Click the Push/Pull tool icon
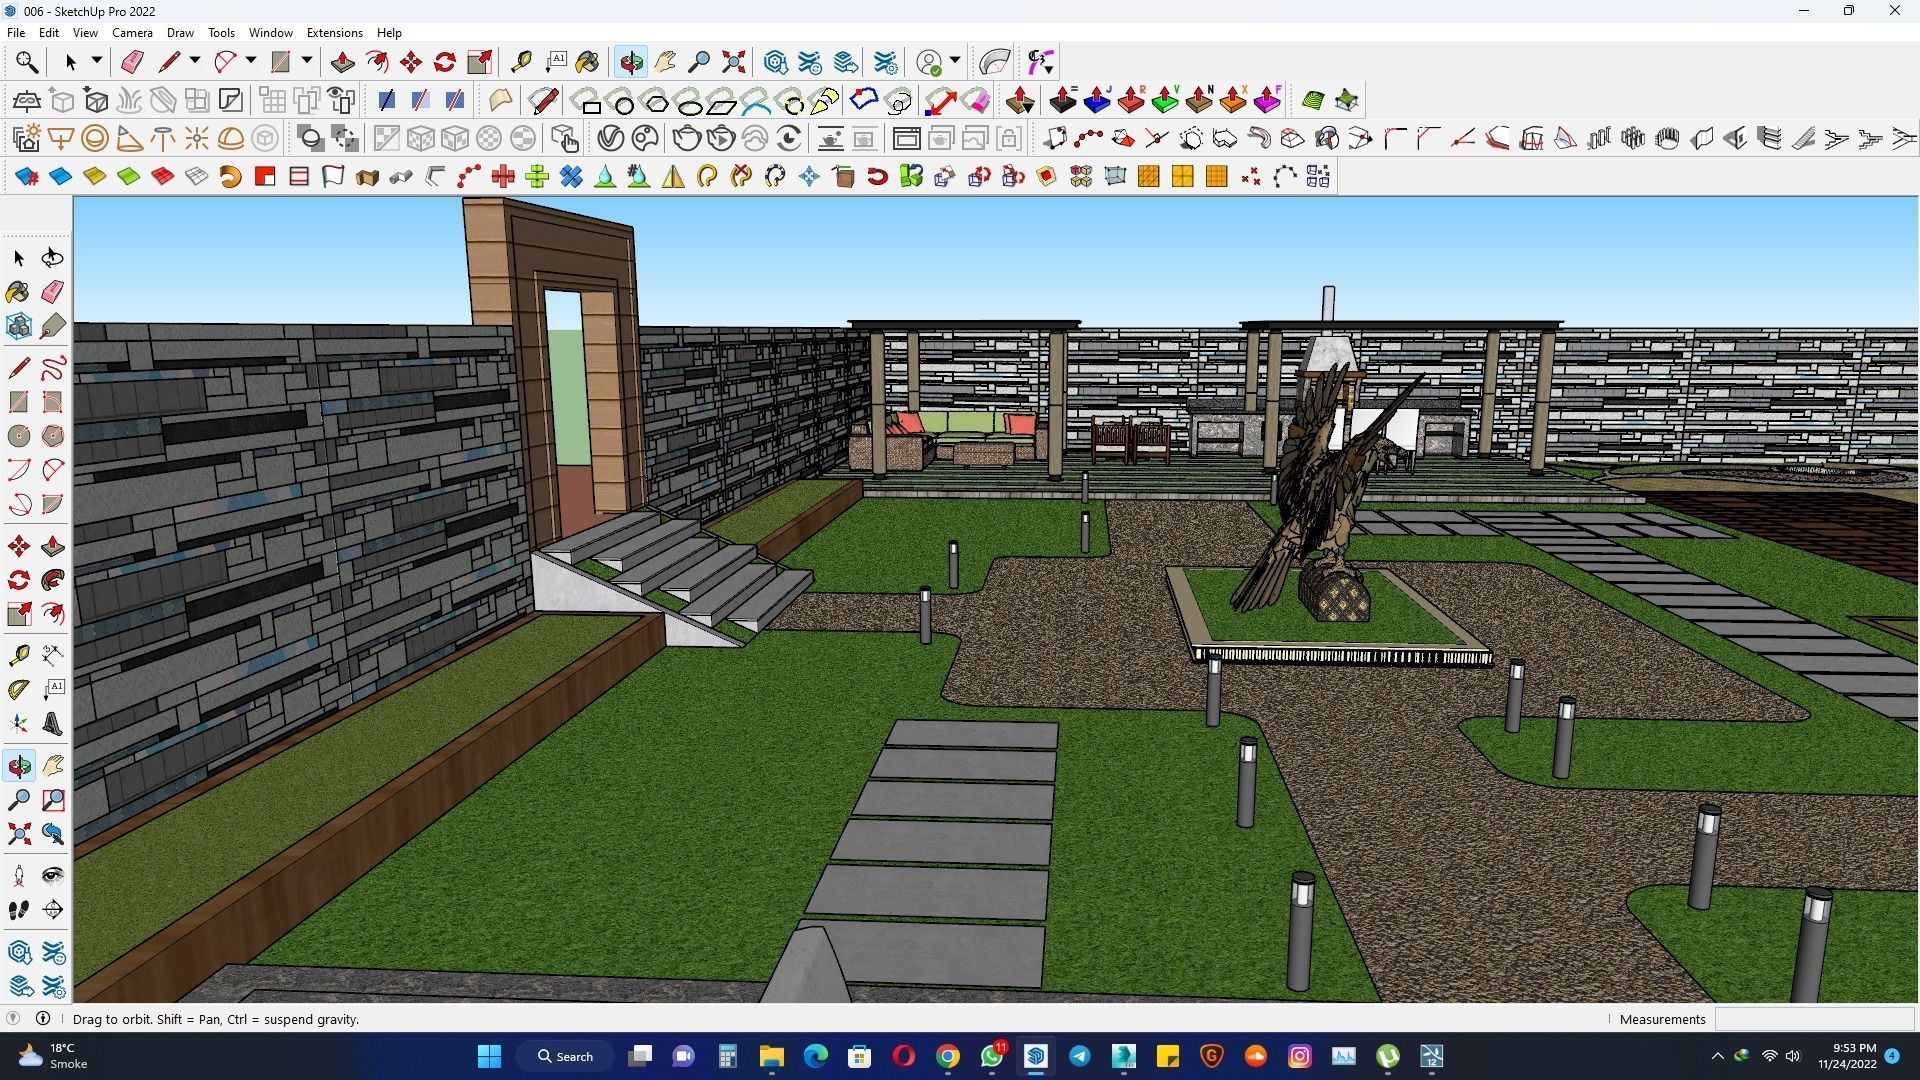Screen dimensions: 1920x1080 342,62
